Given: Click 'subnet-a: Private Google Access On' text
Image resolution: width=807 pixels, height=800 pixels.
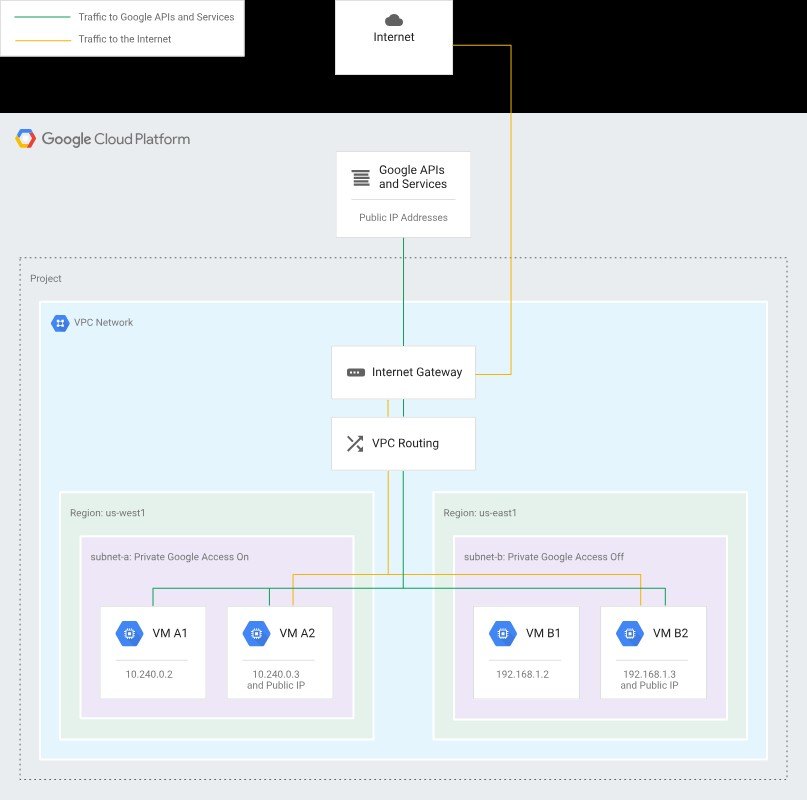Looking at the screenshot, I should [x=169, y=556].
